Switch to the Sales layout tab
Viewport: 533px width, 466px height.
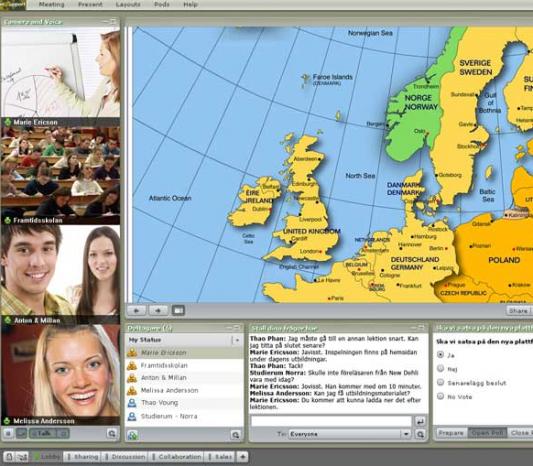point(220,456)
